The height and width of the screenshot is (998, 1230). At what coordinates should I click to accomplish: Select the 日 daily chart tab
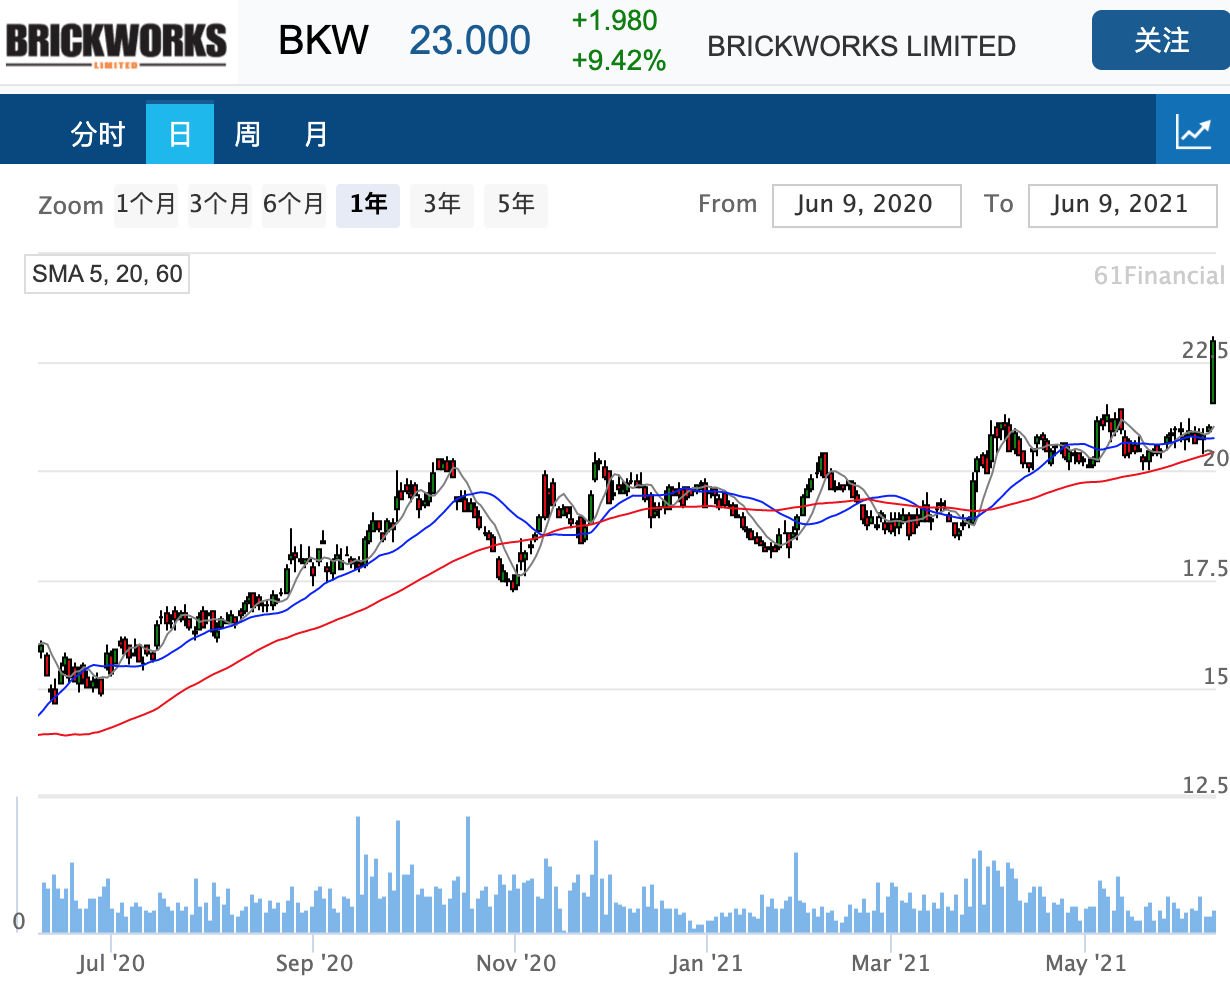pos(180,133)
